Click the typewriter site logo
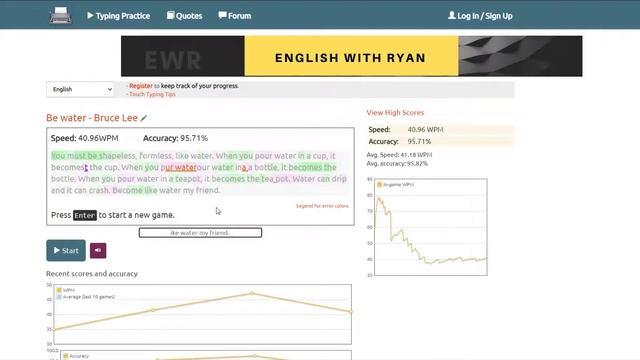640x360 pixels. 60,16
